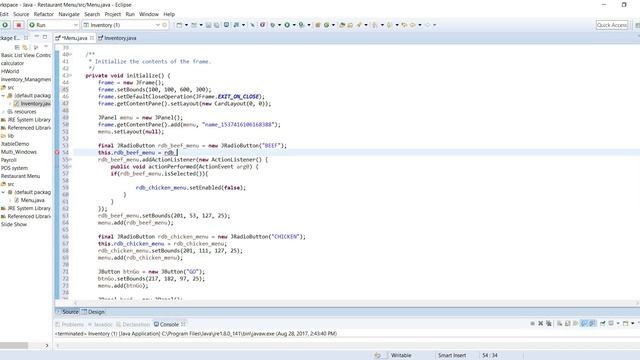The height and width of the screenshot is (360, 640).
Task: Click the Save toolbar icon
Action: tap(209, 25)
